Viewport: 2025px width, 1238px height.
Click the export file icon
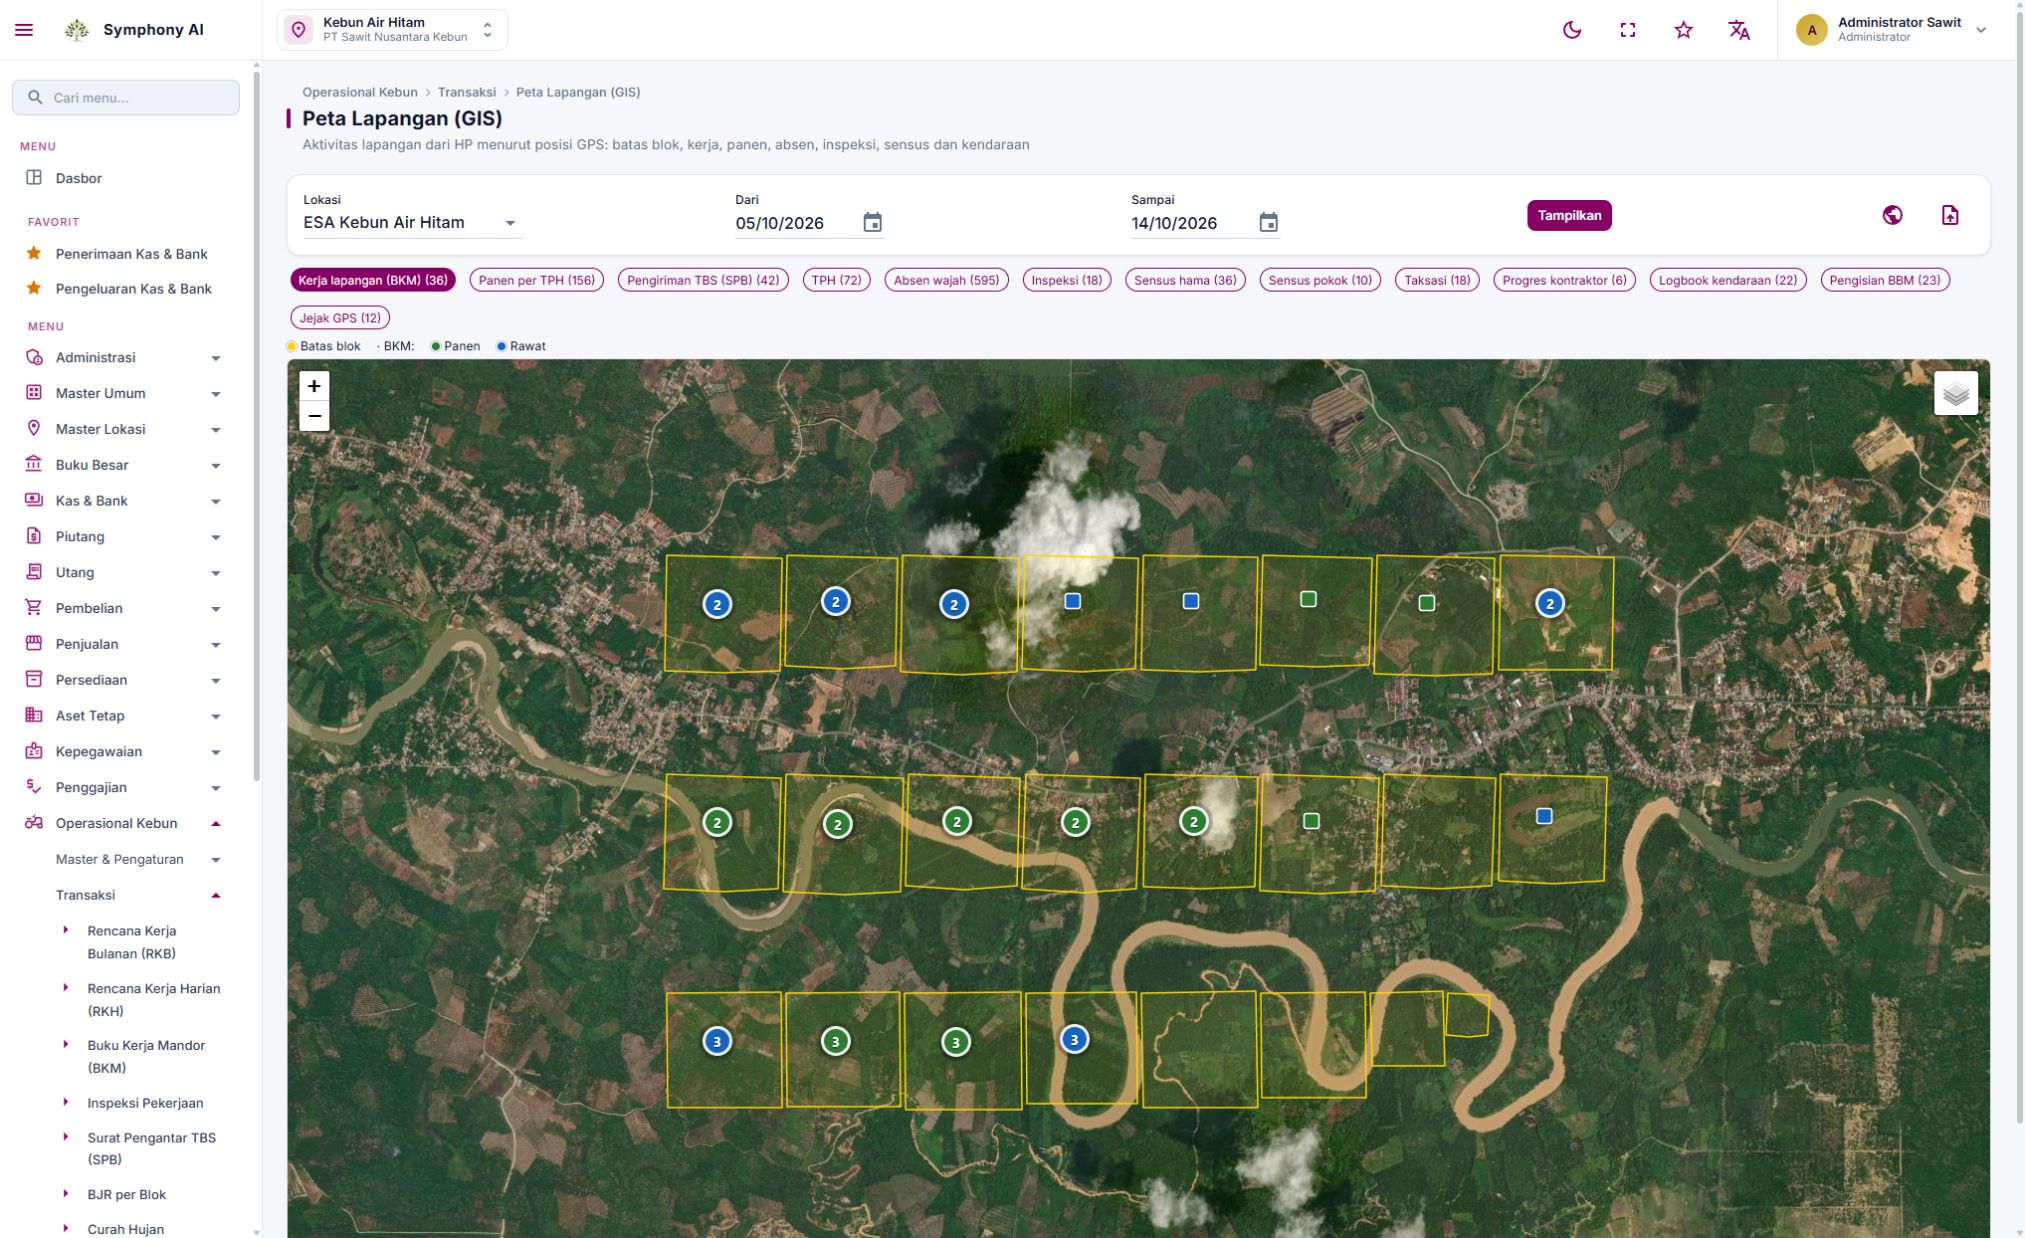pos(1950,215)
